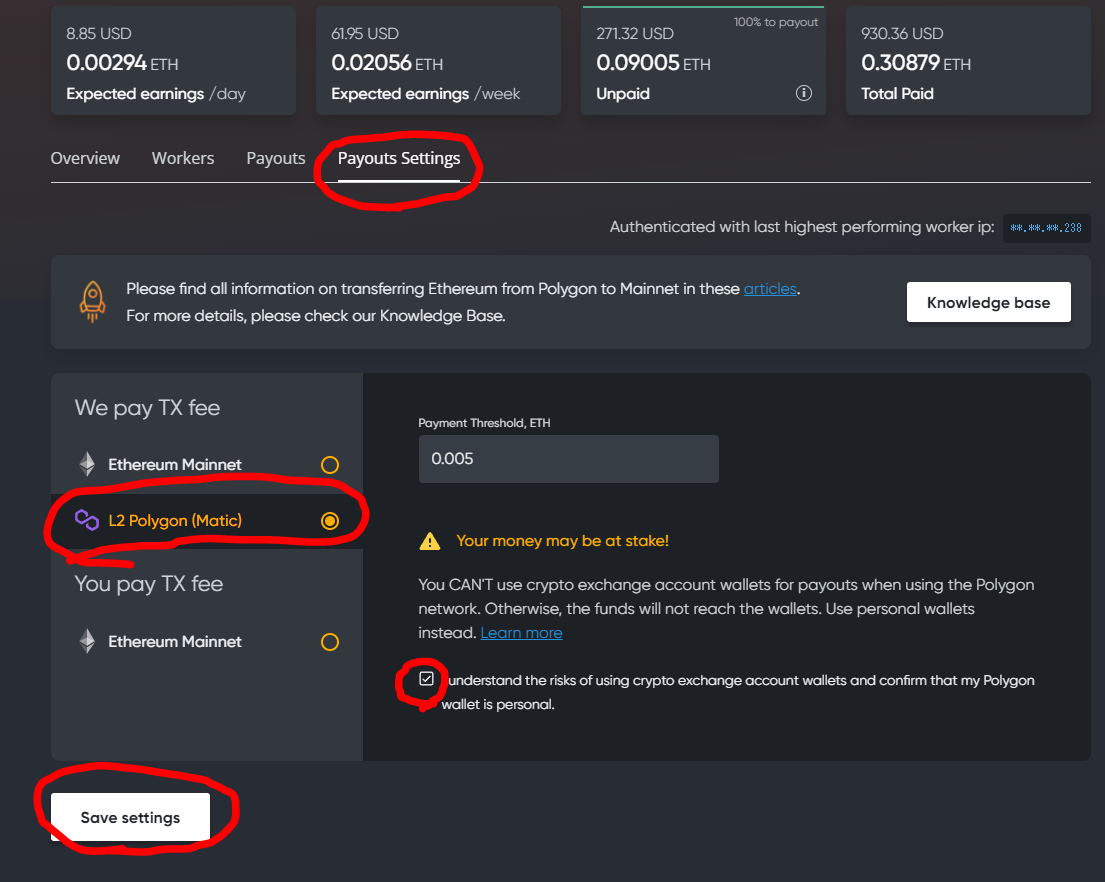Click the purple Polygon logo icon
Screen dimensions: 1105x882
tap(88, 520)
